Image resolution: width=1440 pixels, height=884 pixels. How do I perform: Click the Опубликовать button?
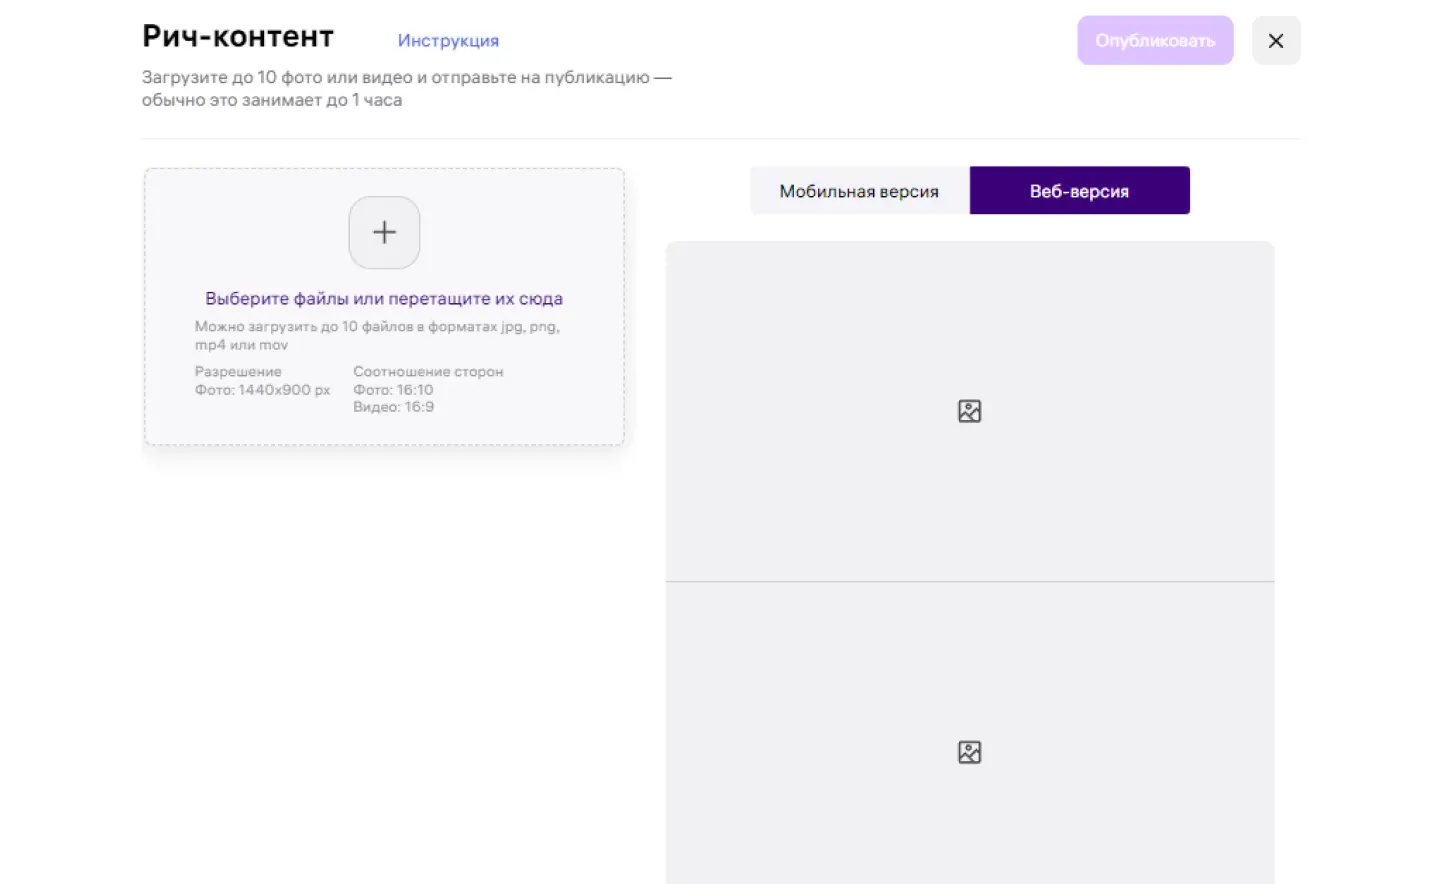click(x=1155, y=41)
